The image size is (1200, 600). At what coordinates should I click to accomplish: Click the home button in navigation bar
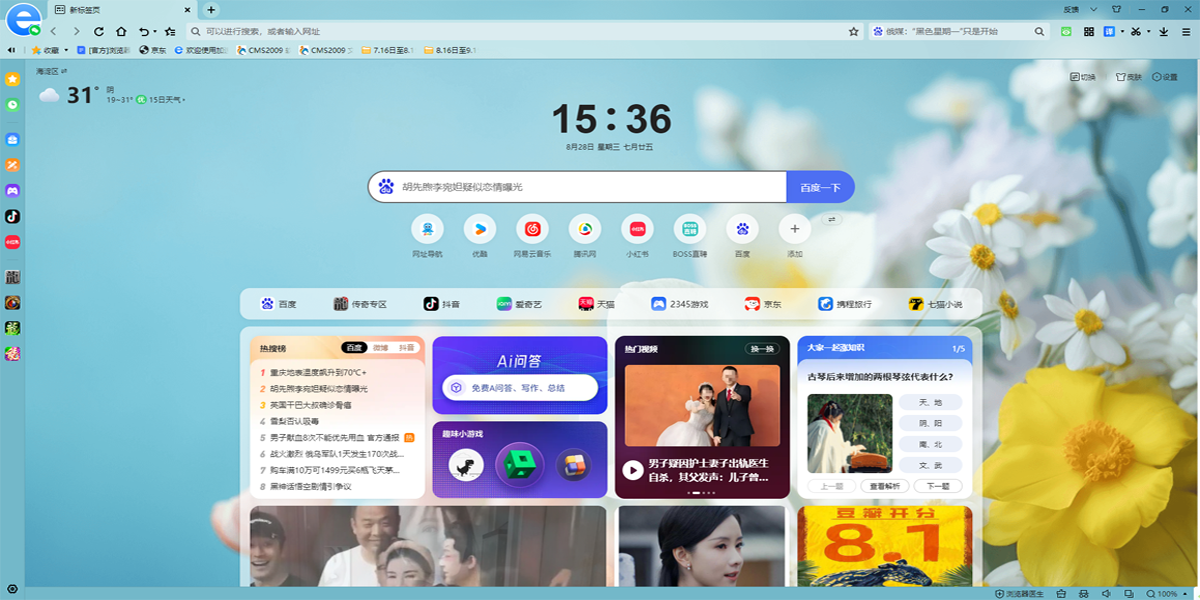[121, 32]
